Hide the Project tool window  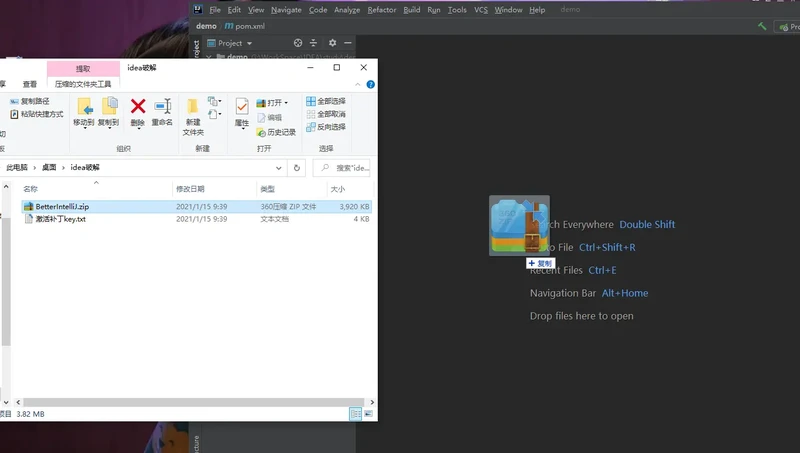(x=347, y=43)
